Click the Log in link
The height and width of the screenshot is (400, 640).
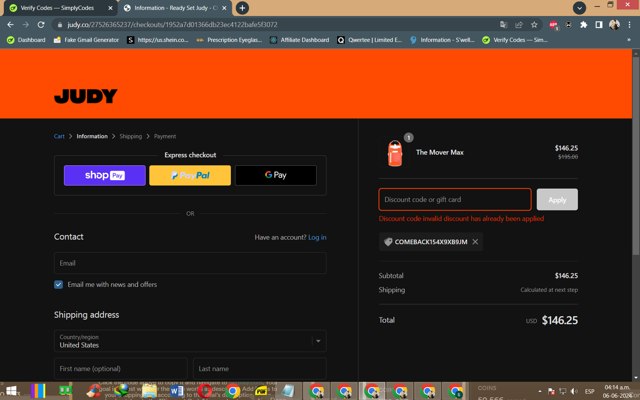pyautogui.click(x=317, y=237)
